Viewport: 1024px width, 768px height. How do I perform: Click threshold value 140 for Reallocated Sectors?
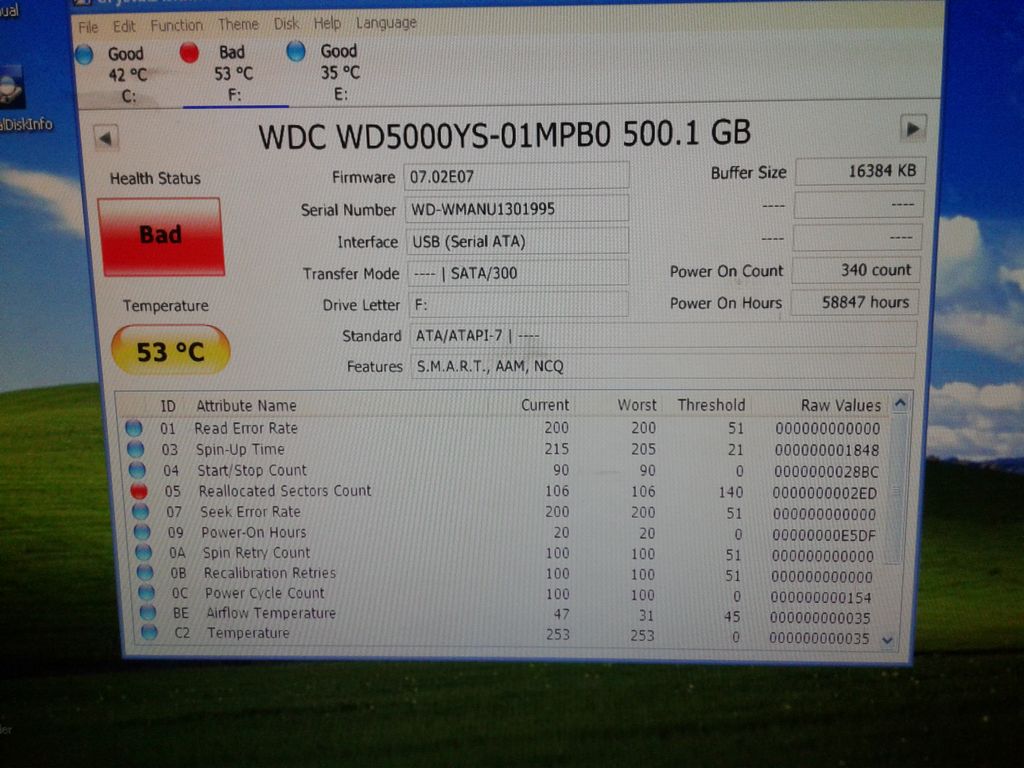tap(731, 492)
